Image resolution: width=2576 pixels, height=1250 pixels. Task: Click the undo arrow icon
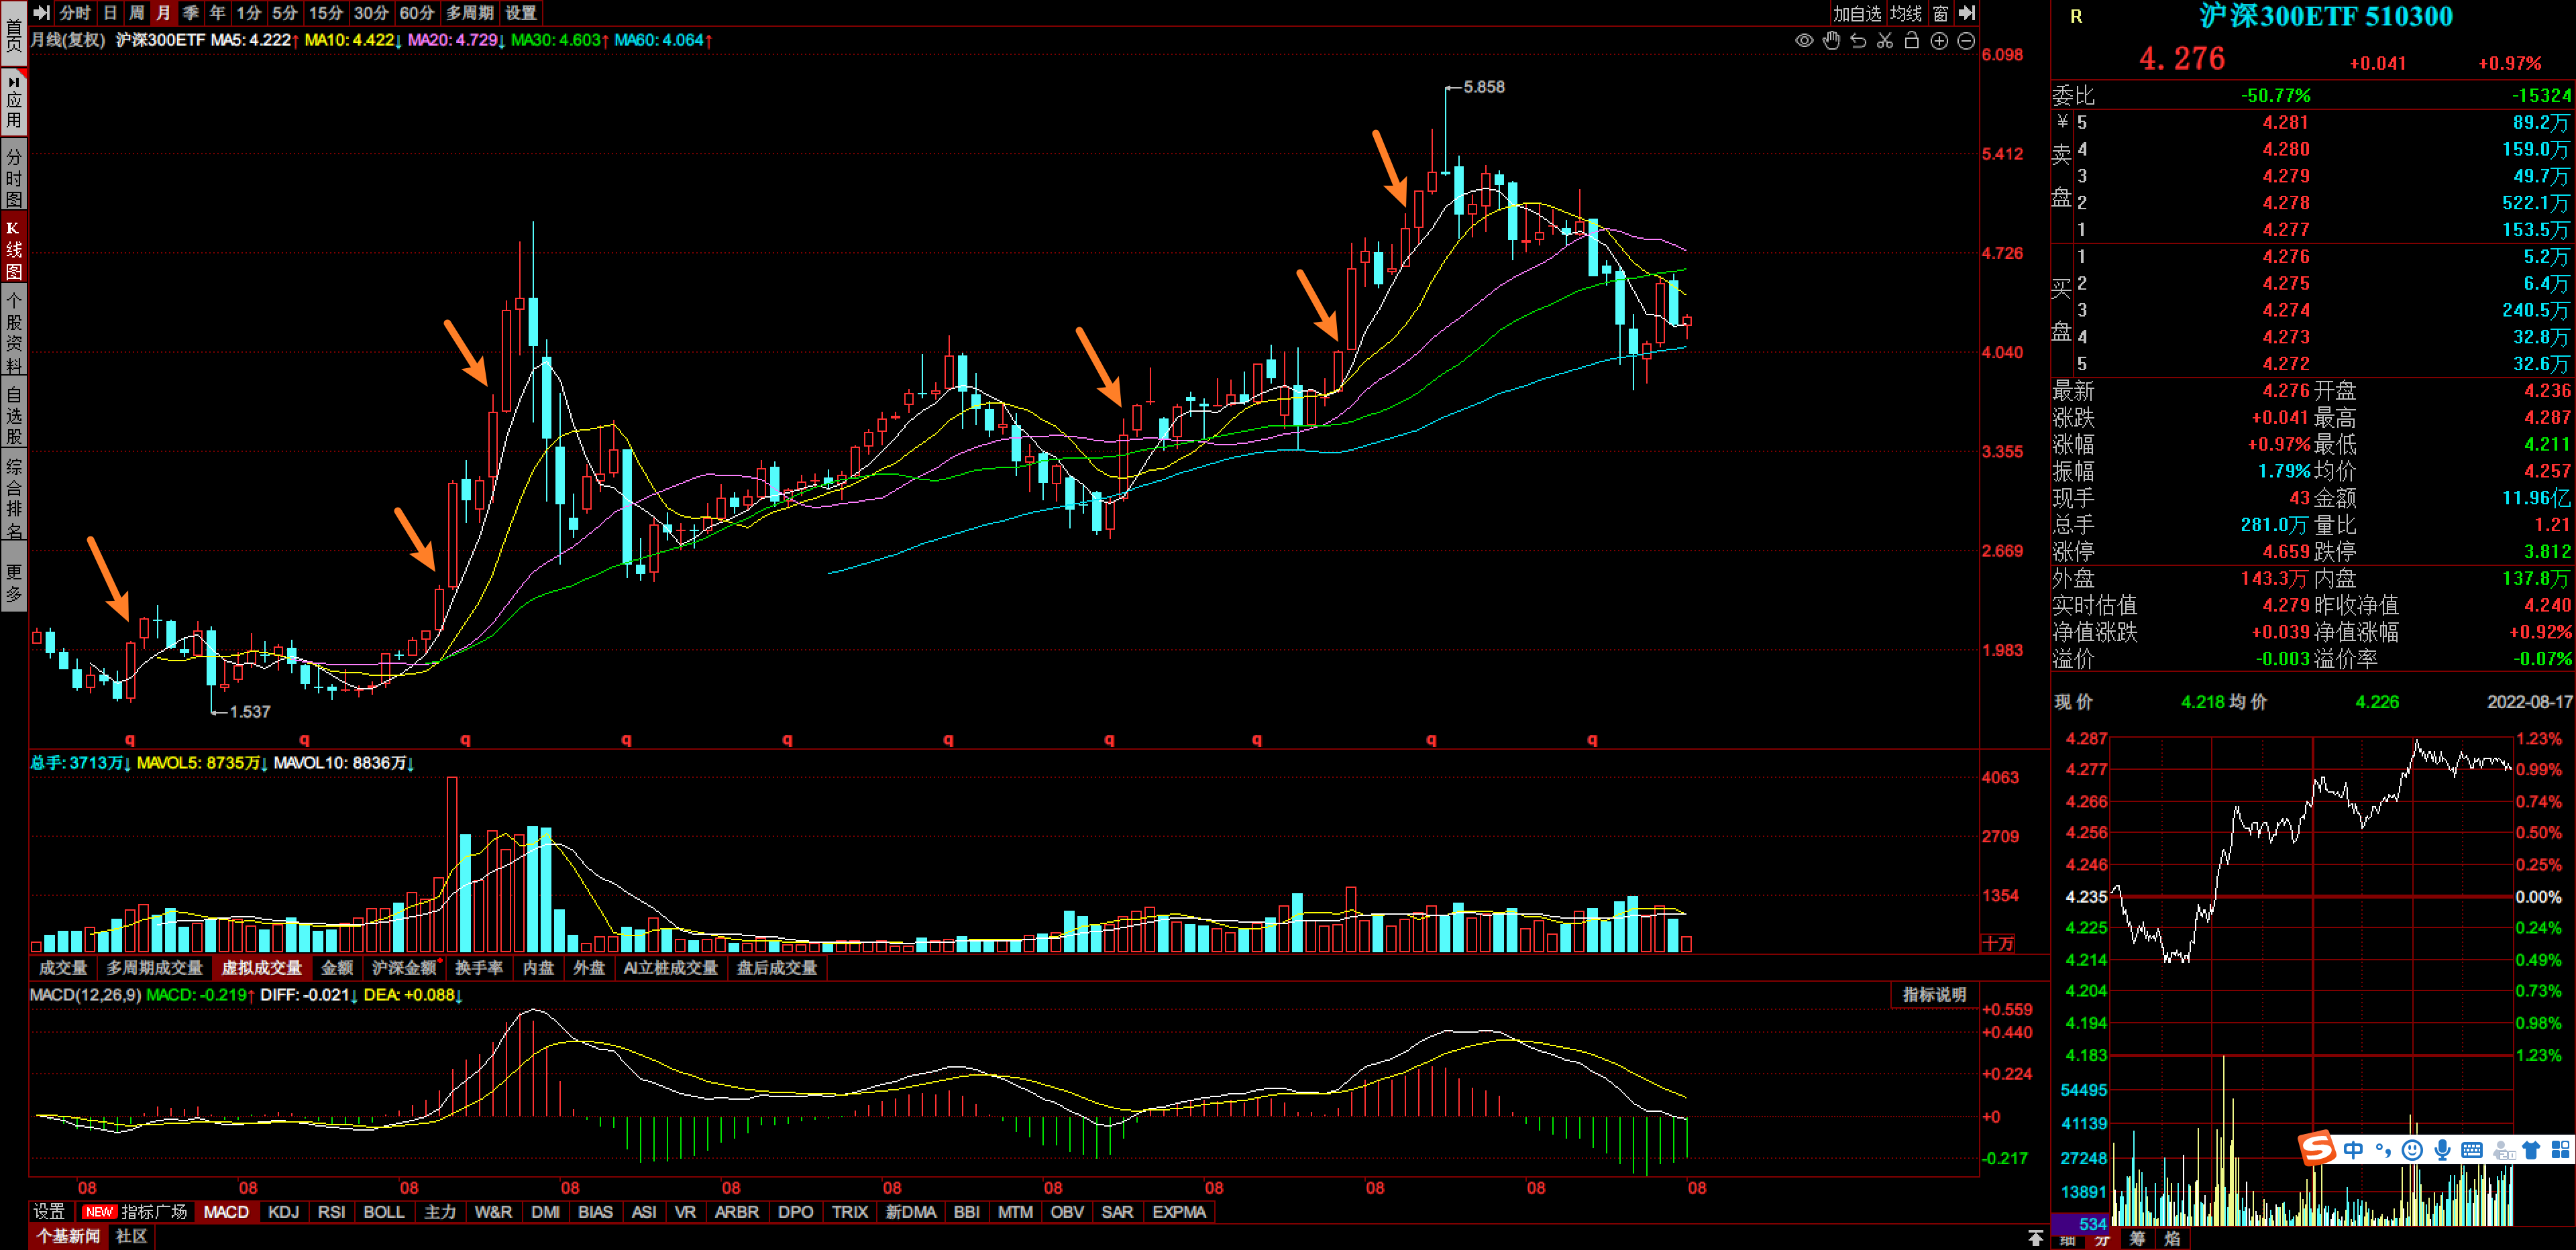[1858, 41]
